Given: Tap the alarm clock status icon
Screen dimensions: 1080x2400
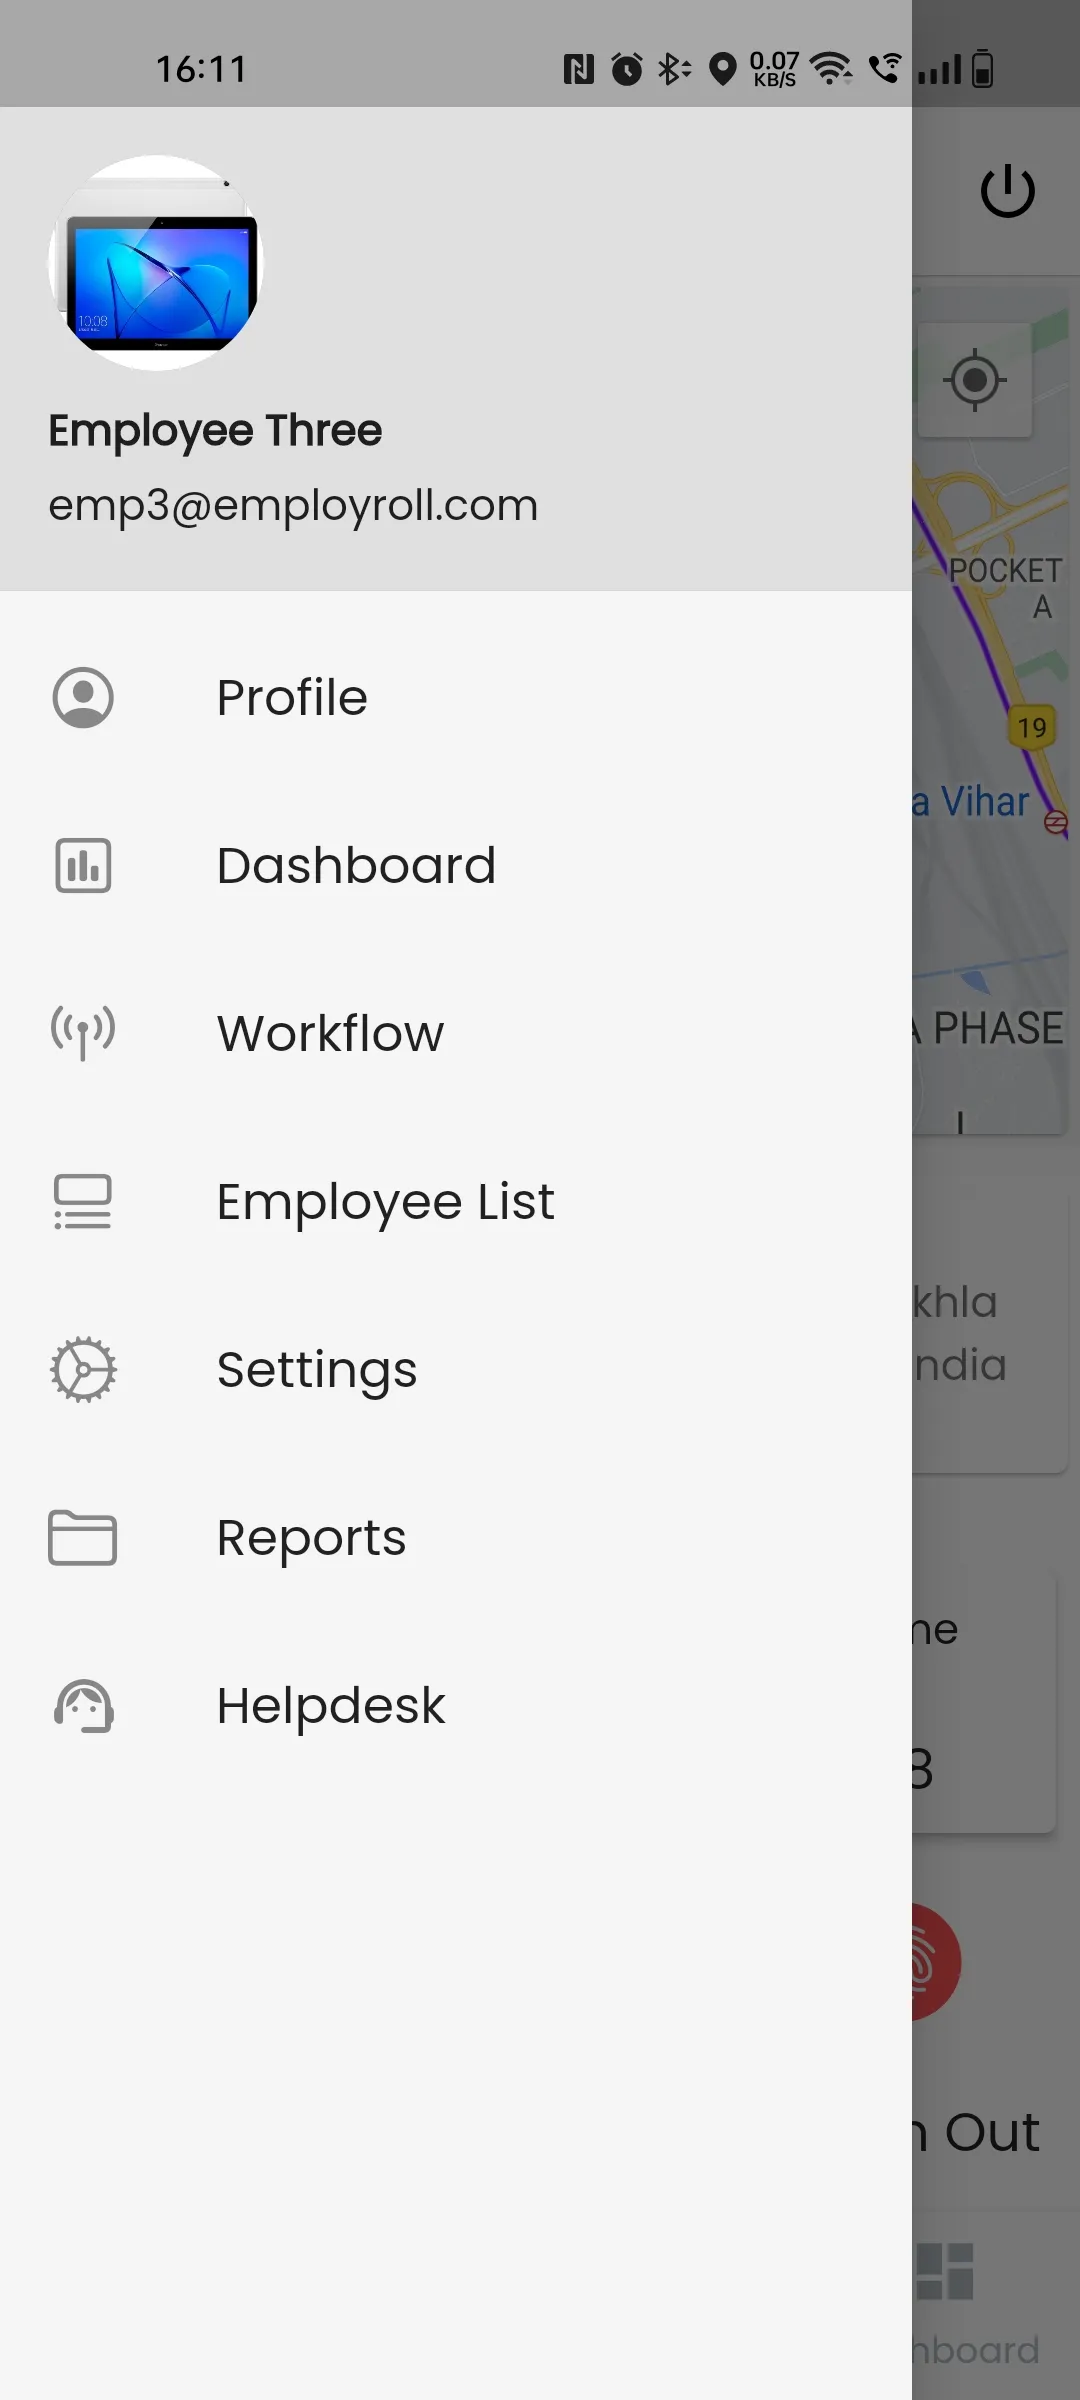Looking at the screenshot, I should pos(627,69).
